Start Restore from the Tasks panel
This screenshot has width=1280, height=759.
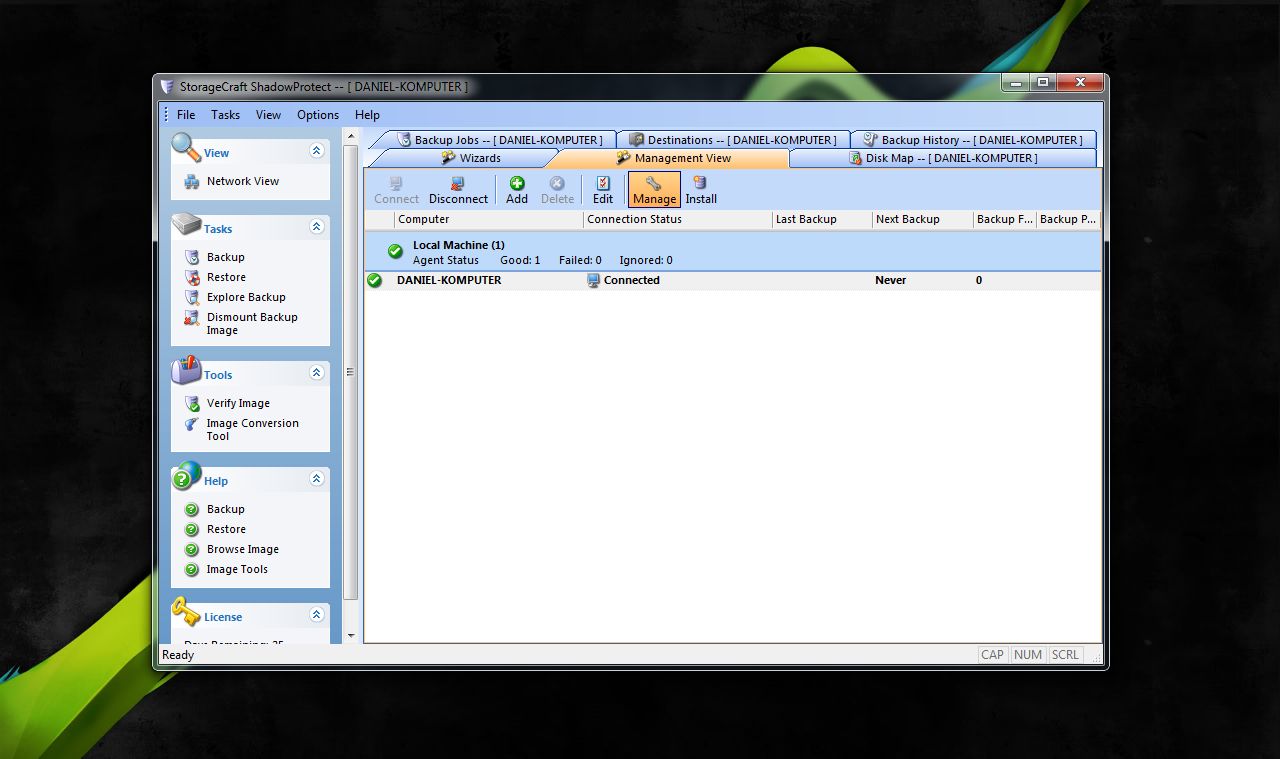226,277
